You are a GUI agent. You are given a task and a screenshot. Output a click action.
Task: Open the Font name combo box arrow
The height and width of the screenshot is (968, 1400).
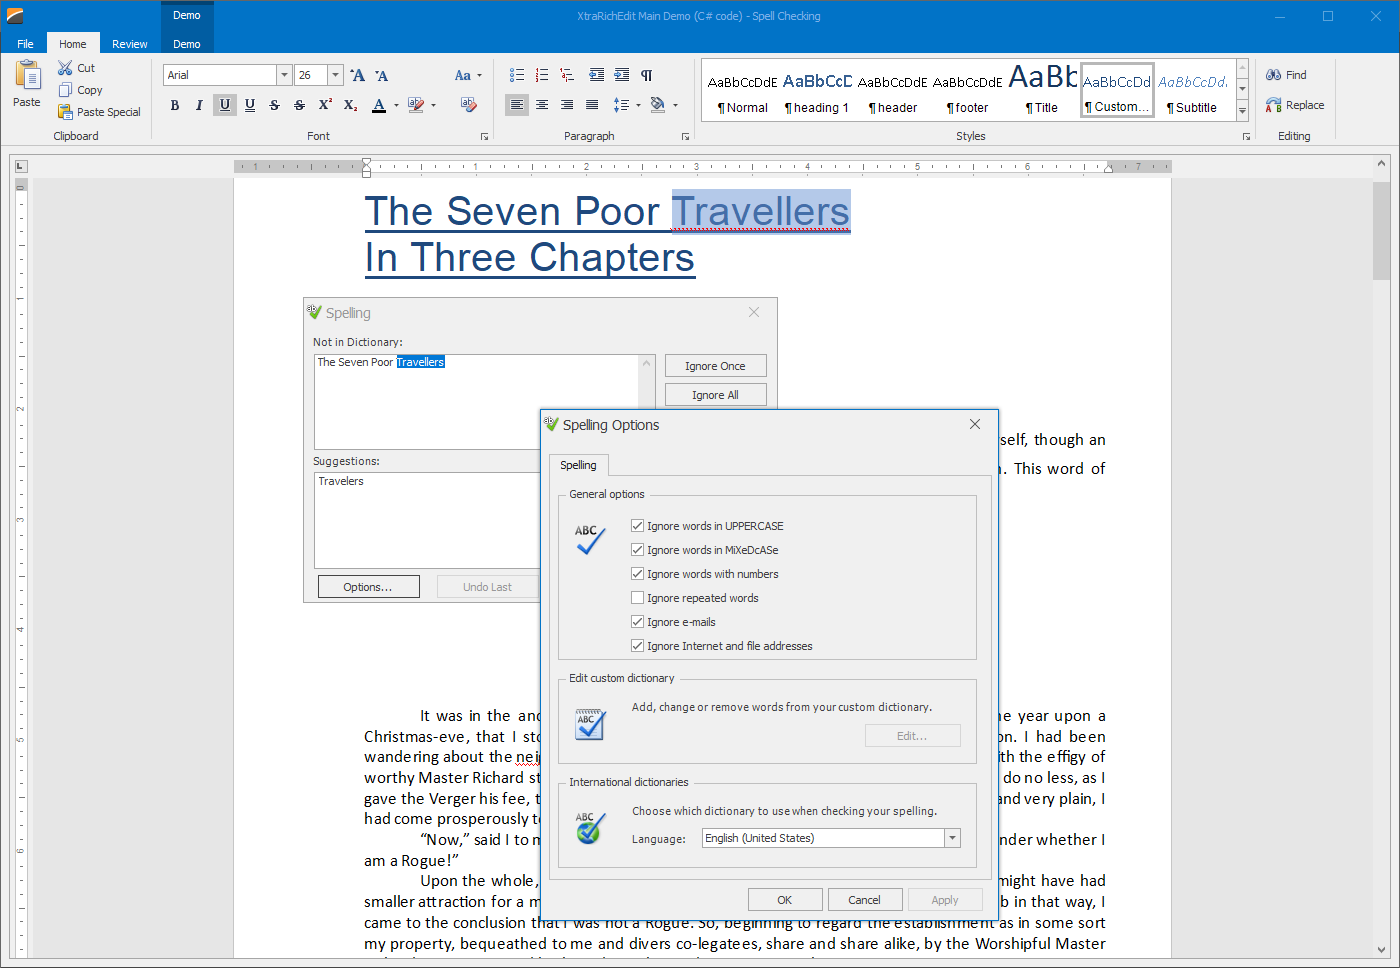[x=284, y=75]
